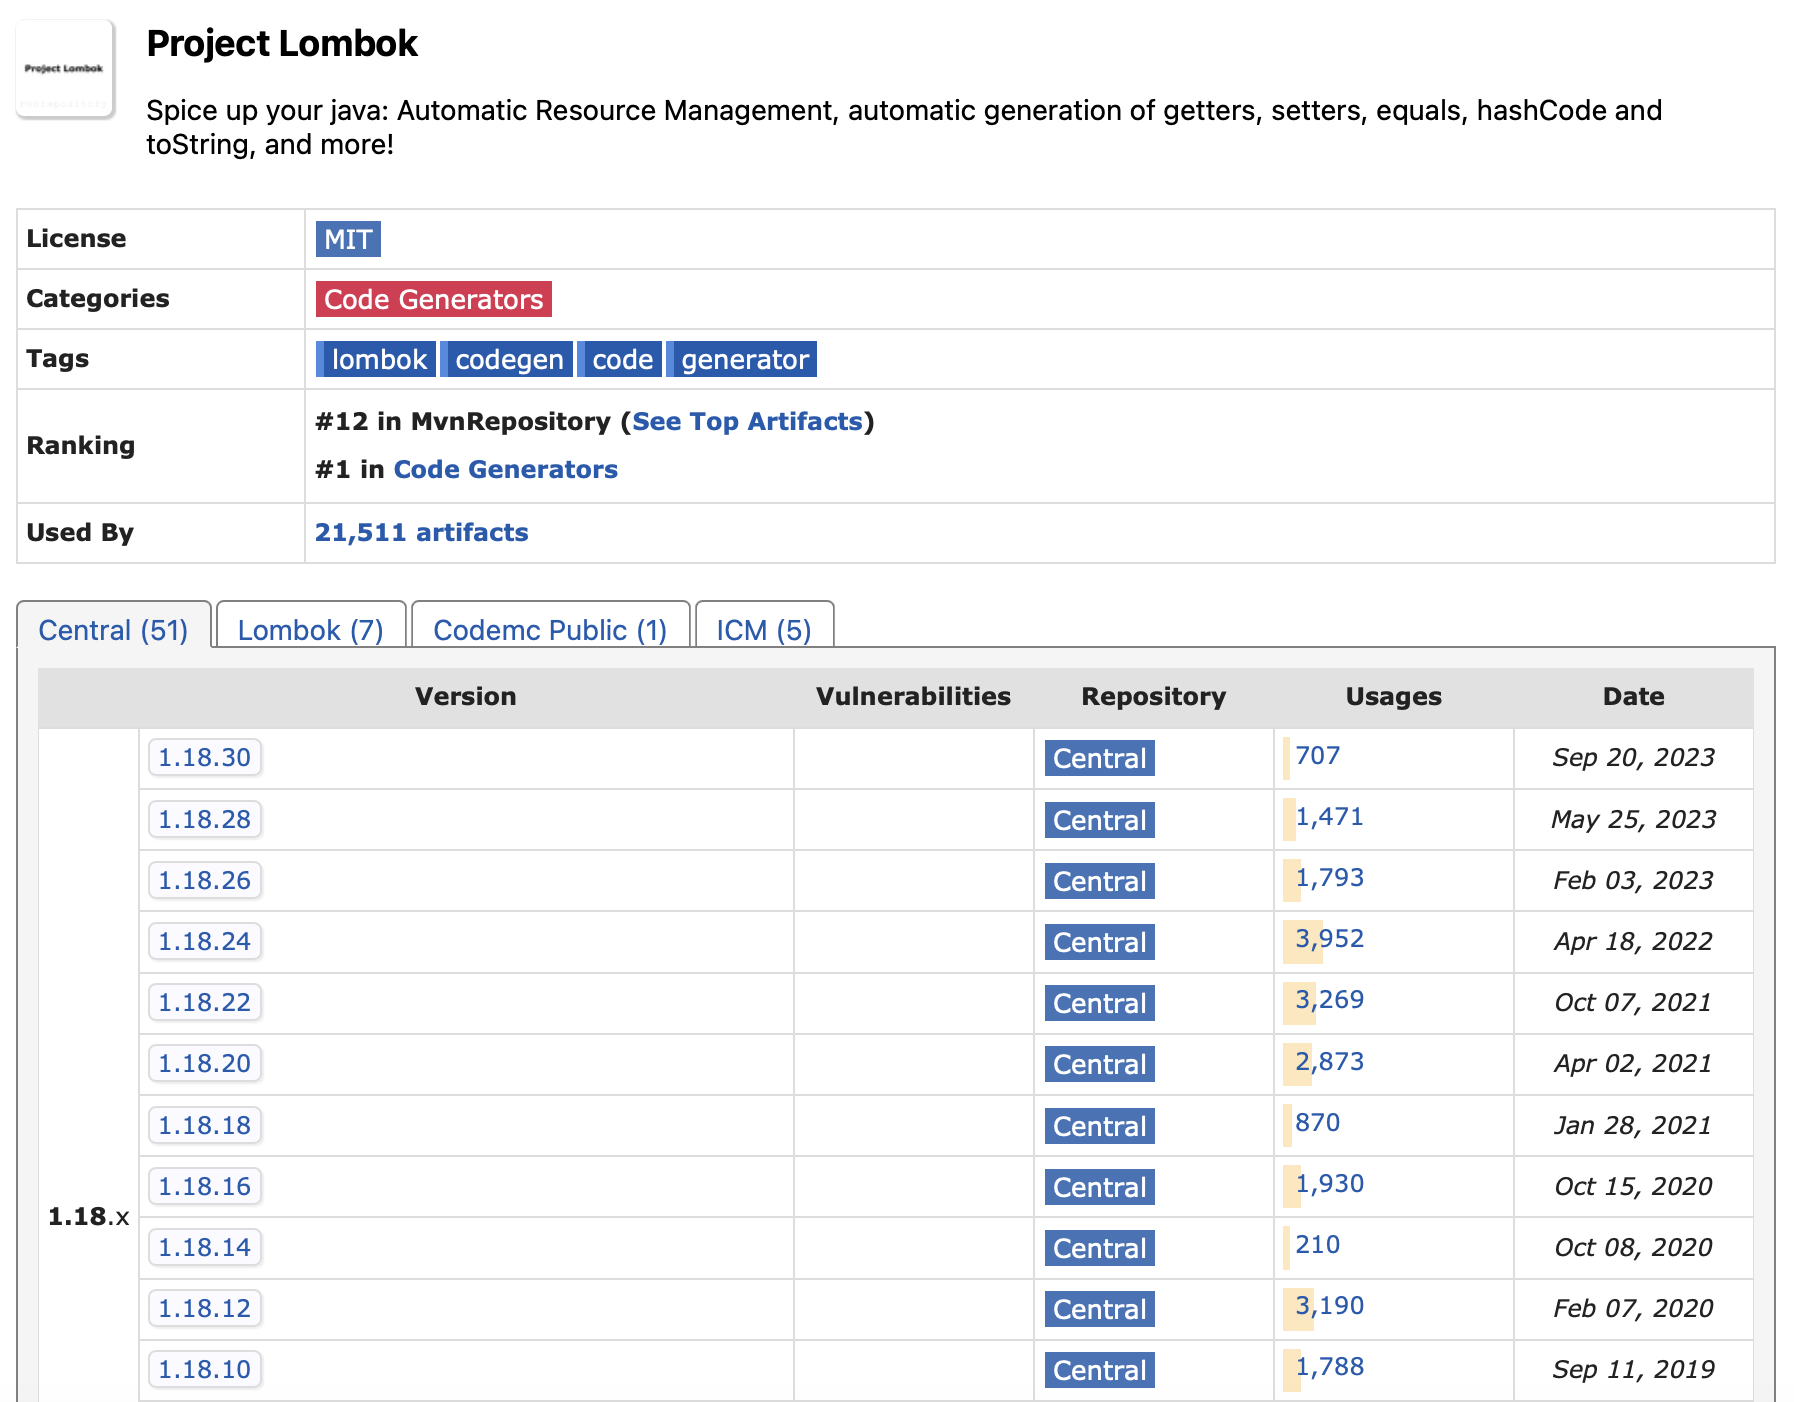Click the Project Lombok page title
This screenshot has height=1402, width=1794.
(x=282, y=44)
